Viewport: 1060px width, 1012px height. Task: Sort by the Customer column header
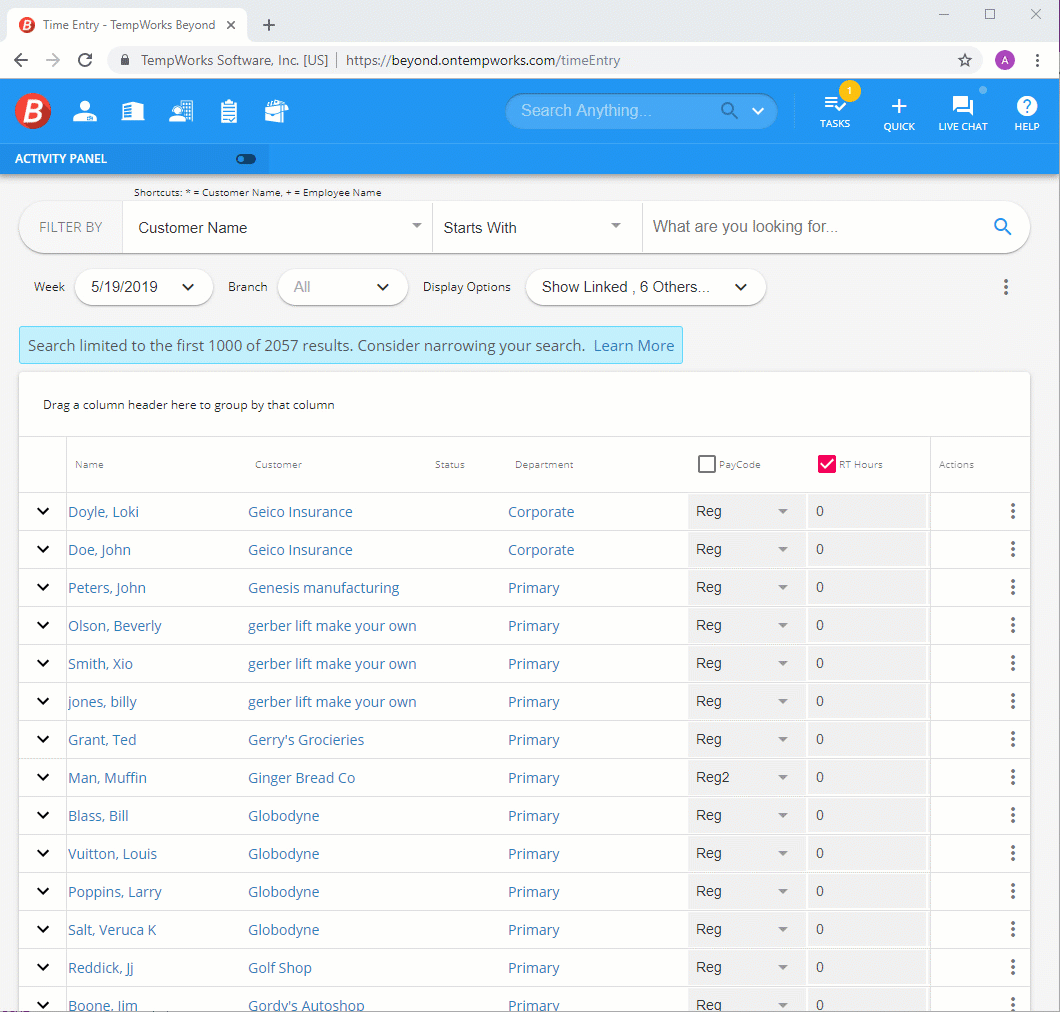[279, 464]
